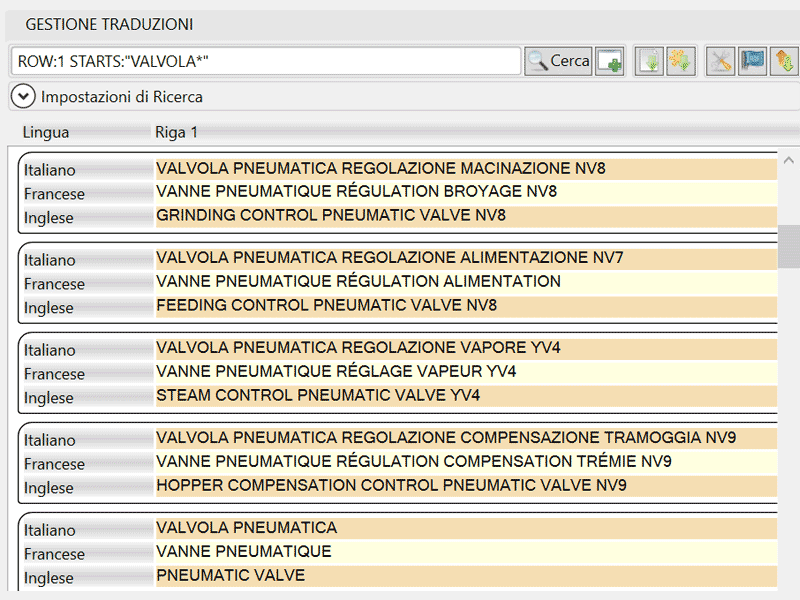Select English text STEAM CONTROL PNEUMATIC VALVE YV4
The image size is (800, 600).
[x=318, y=396]
